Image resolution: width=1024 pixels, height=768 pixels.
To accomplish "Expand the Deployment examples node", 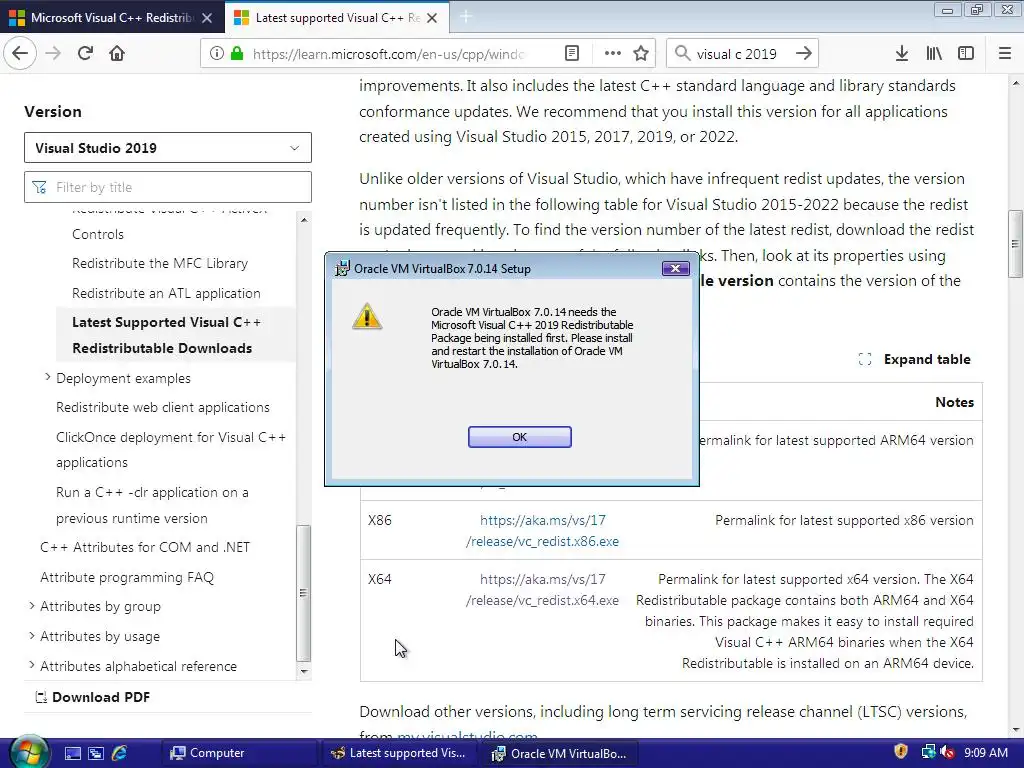I will click(x=48, y=377).
